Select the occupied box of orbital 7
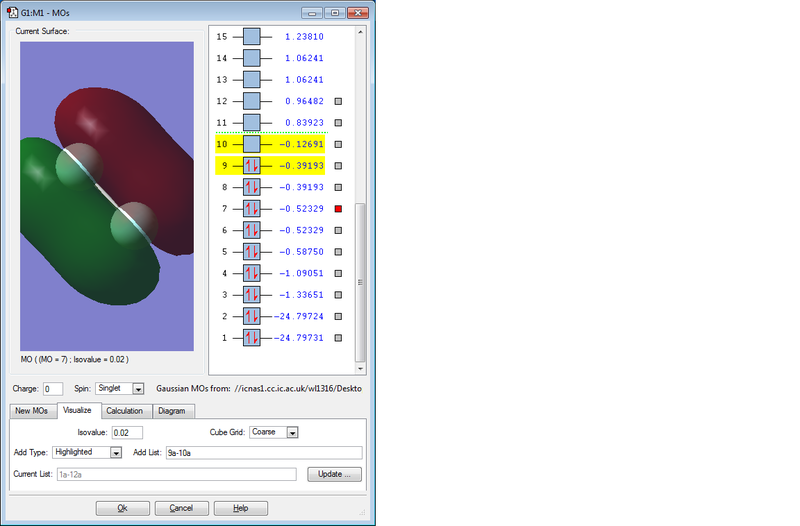The image size is (800, 526). pos(252,209)
